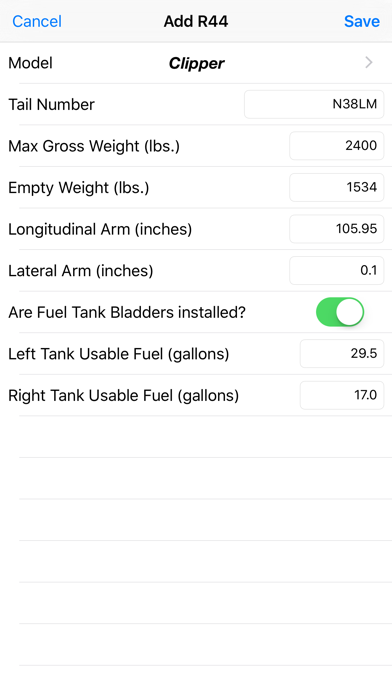The height and width of the screenshot is (696, 392).
Task: Open the Model selection chevron
Action: pyautogui.click(x=368, y=63)
